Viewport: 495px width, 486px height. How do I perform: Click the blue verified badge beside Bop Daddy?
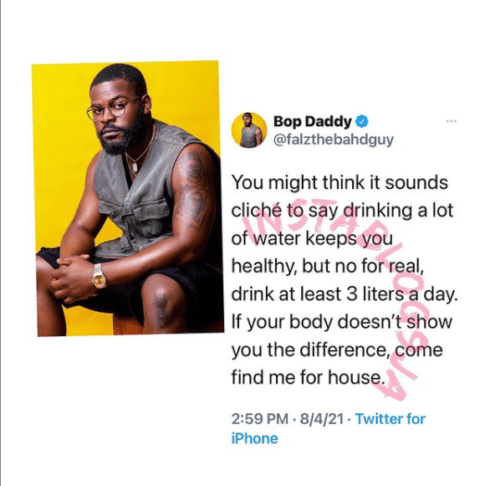pyautogui.click(x=362, y=121)
